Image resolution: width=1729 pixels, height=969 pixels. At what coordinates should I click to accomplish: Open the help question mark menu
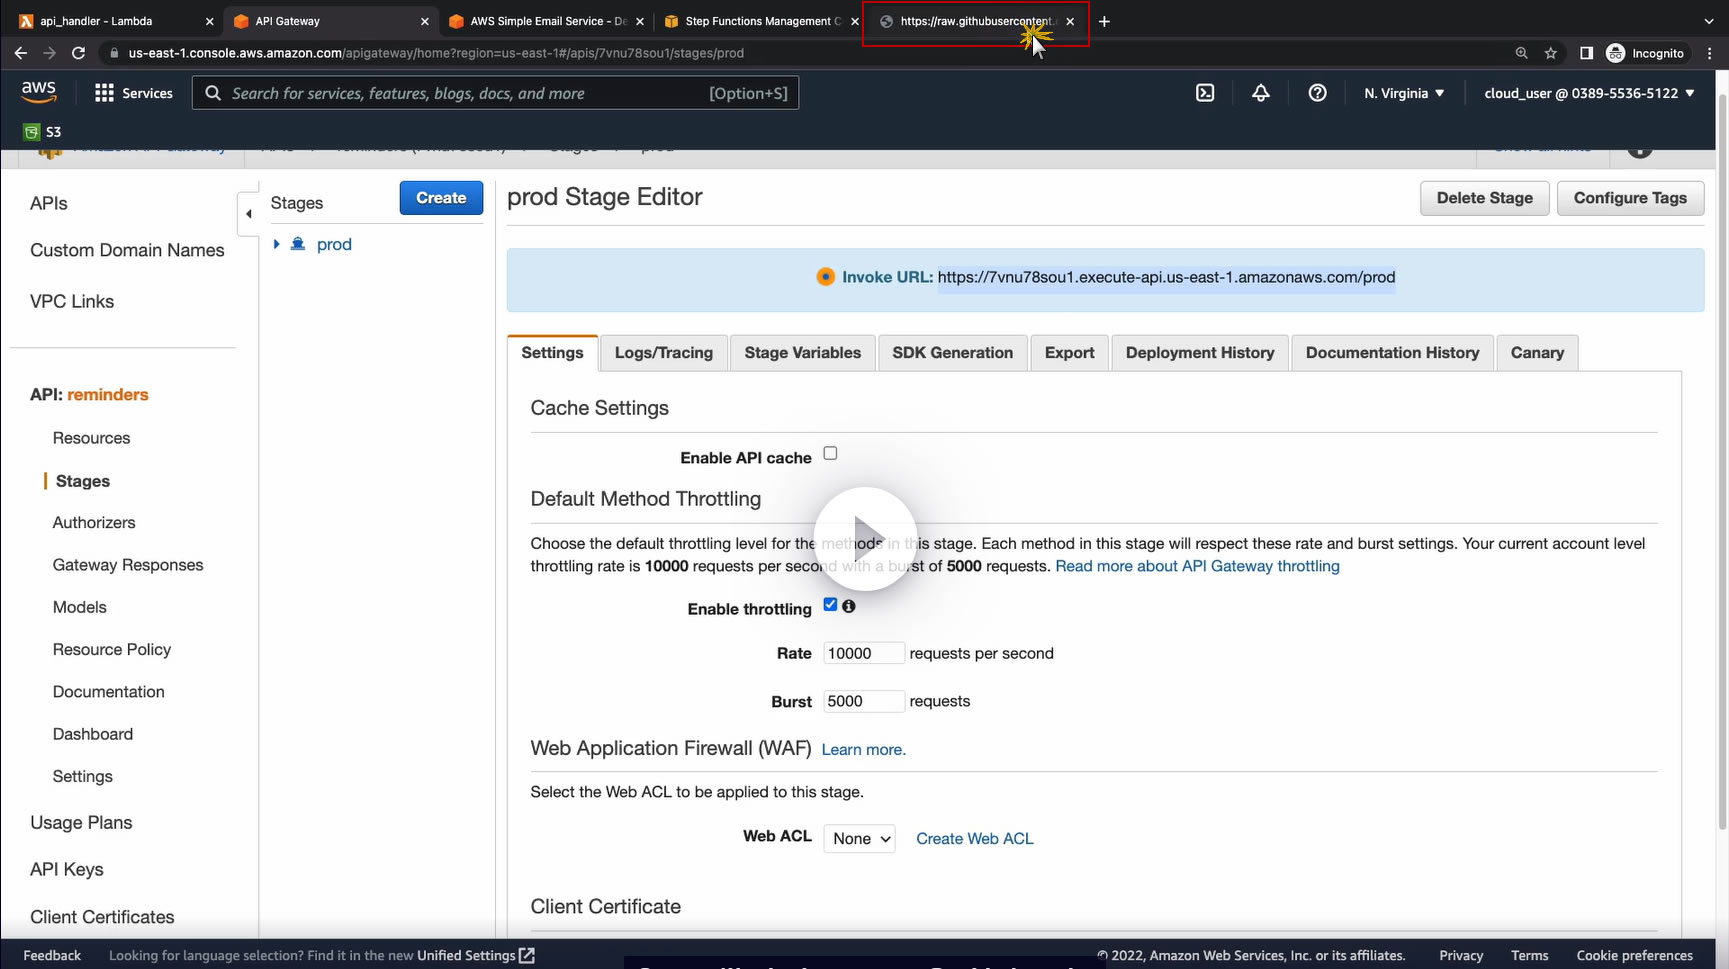(1318, 93)
